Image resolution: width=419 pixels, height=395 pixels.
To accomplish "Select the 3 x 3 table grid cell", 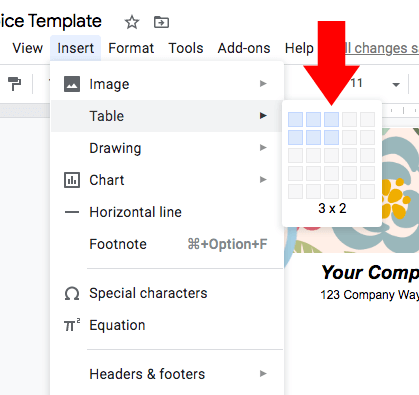I will [331, 155].
